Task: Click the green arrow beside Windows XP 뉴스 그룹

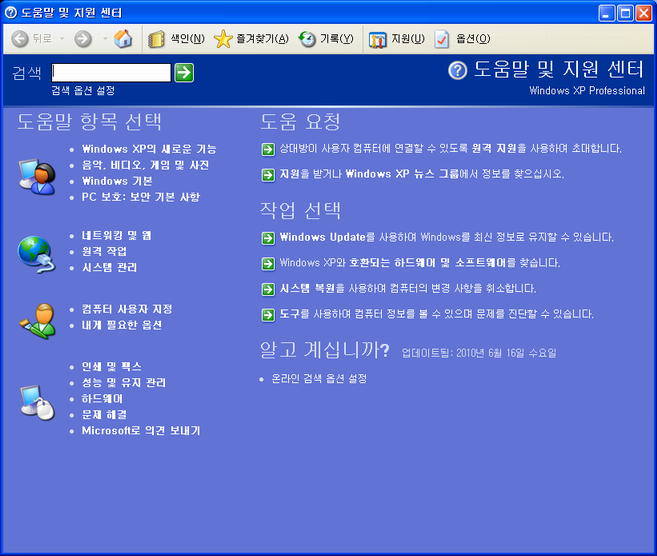Action: pos(268,175)
